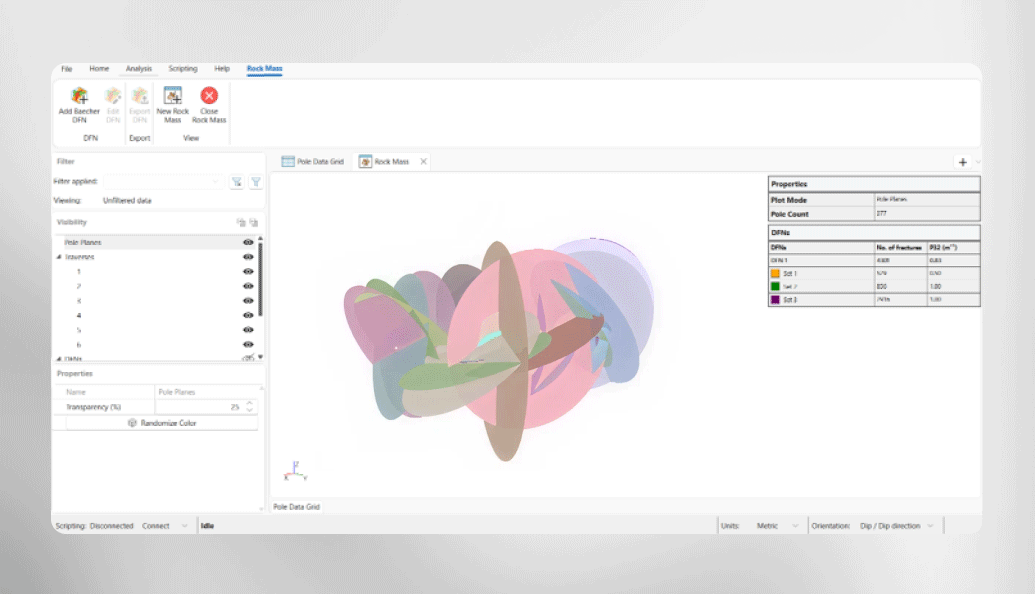Image resolution: width=1035 pixels, height=594 pixels.
Task: Click the Visibility list scroll-down arrow
Action: tap(261, 356)
